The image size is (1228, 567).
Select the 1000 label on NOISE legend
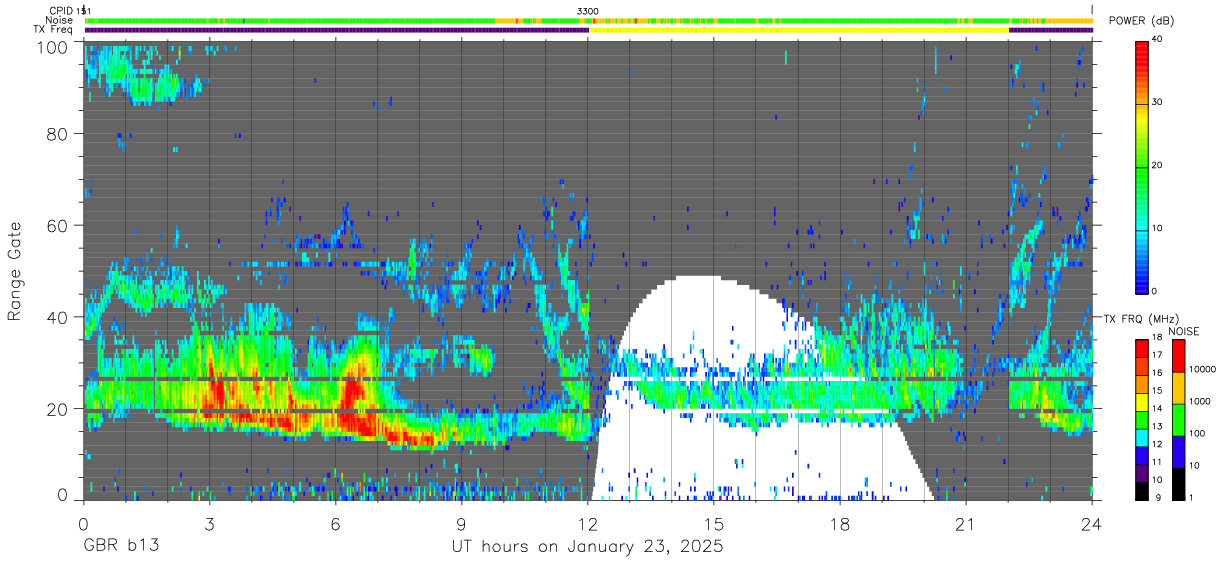[1200, 402]
